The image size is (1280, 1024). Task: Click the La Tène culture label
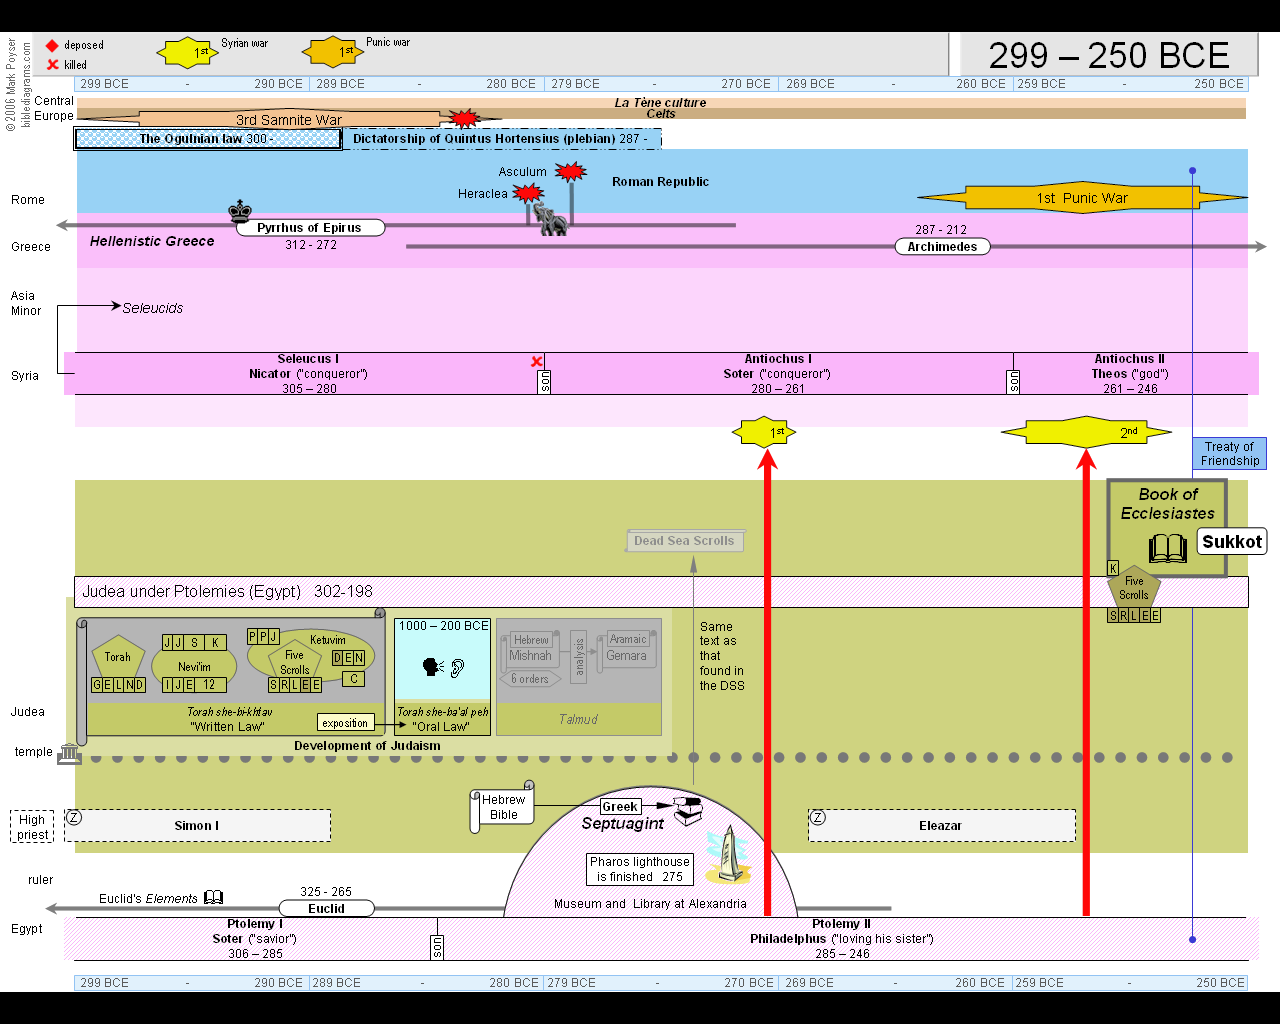660,102
